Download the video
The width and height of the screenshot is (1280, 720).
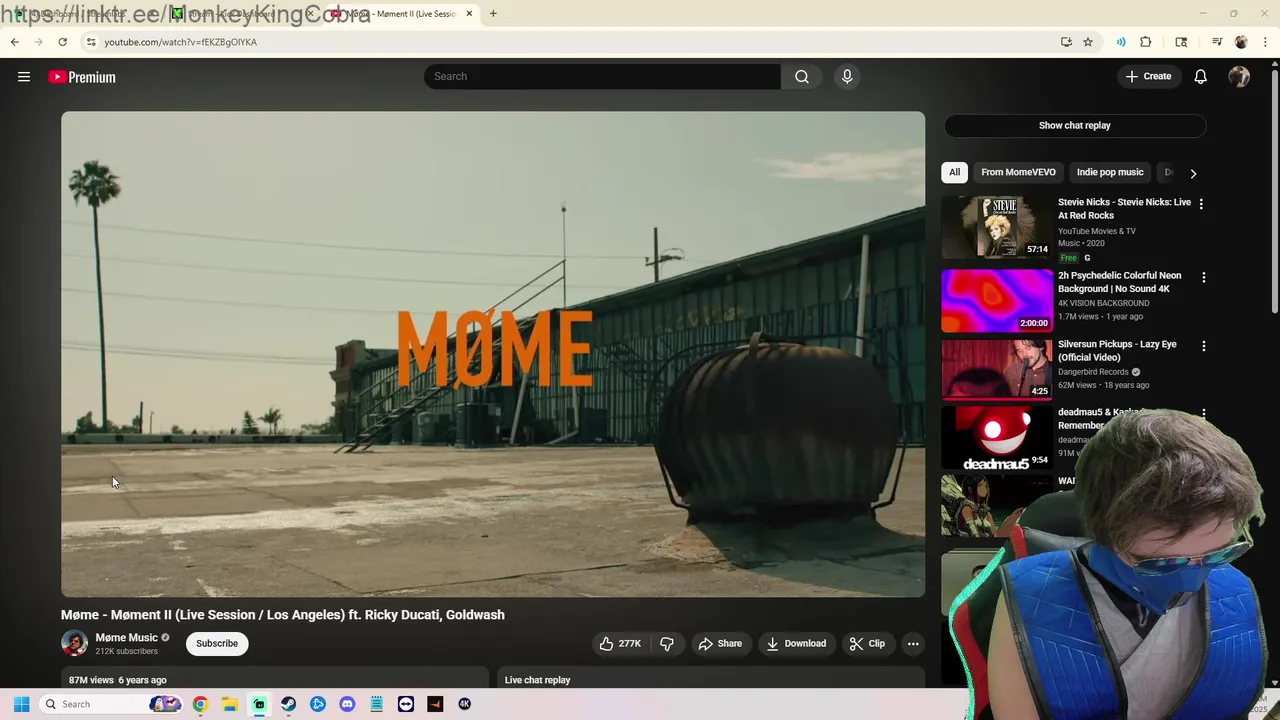coord(796,644)
